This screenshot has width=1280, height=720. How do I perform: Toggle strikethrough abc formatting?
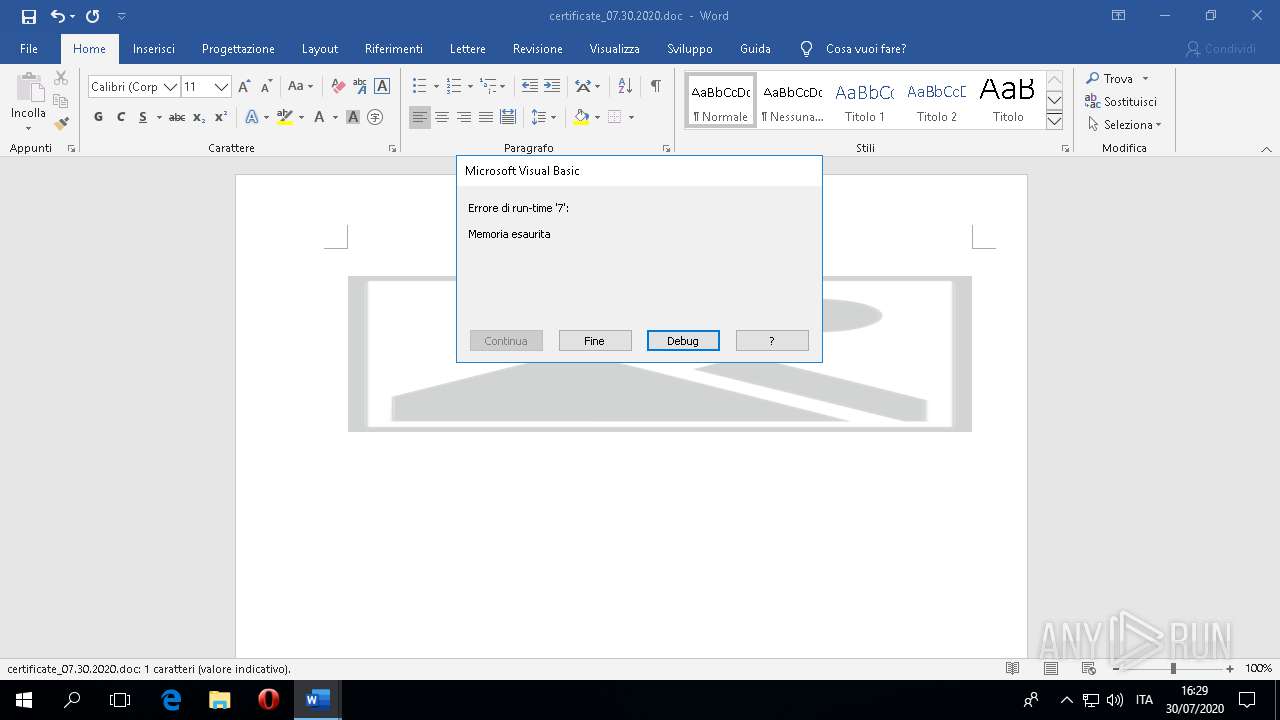click(x=177, y=117)
